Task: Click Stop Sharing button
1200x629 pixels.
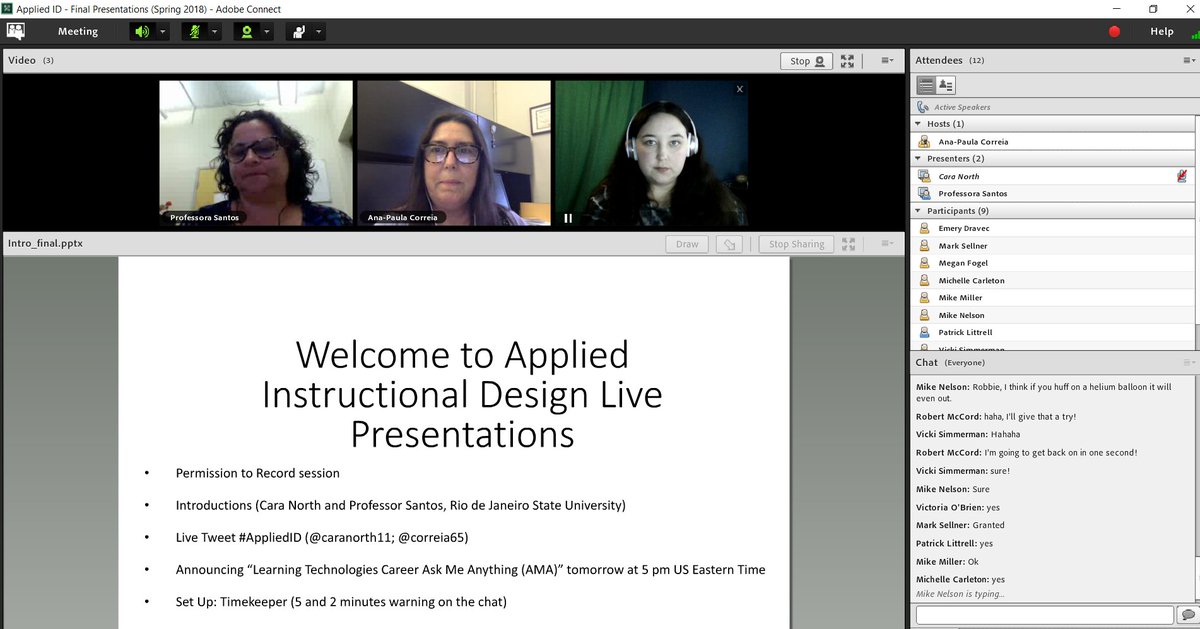Action: tap(797, 244)
